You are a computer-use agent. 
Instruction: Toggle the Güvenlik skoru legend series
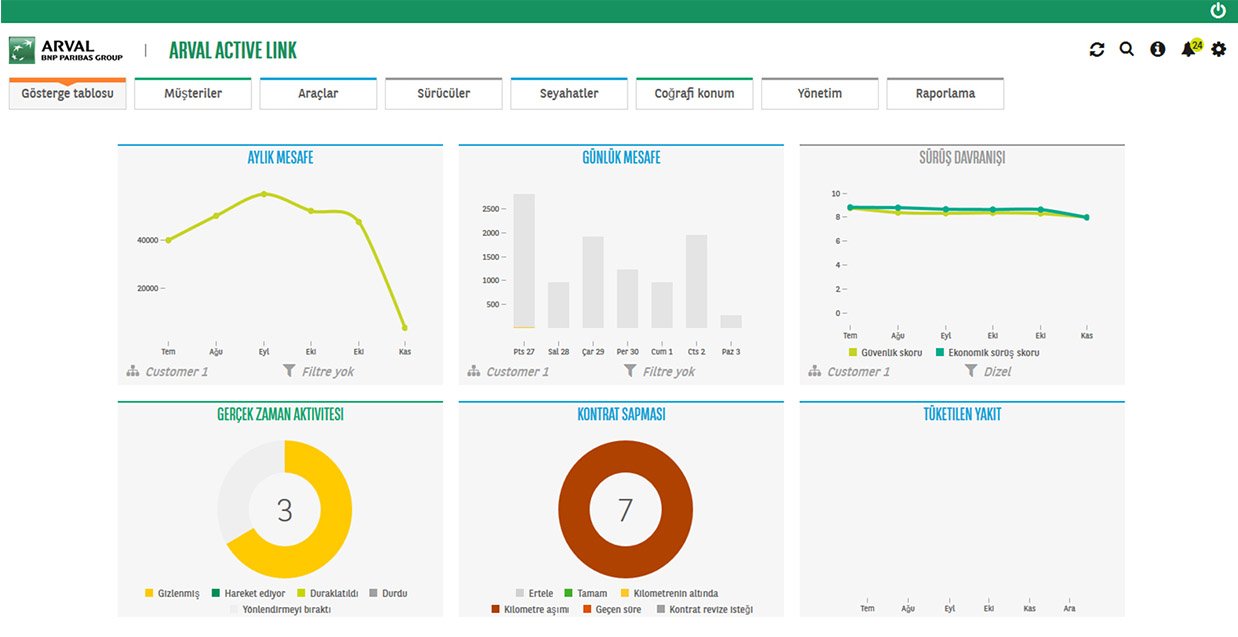(x=885, y=352)
